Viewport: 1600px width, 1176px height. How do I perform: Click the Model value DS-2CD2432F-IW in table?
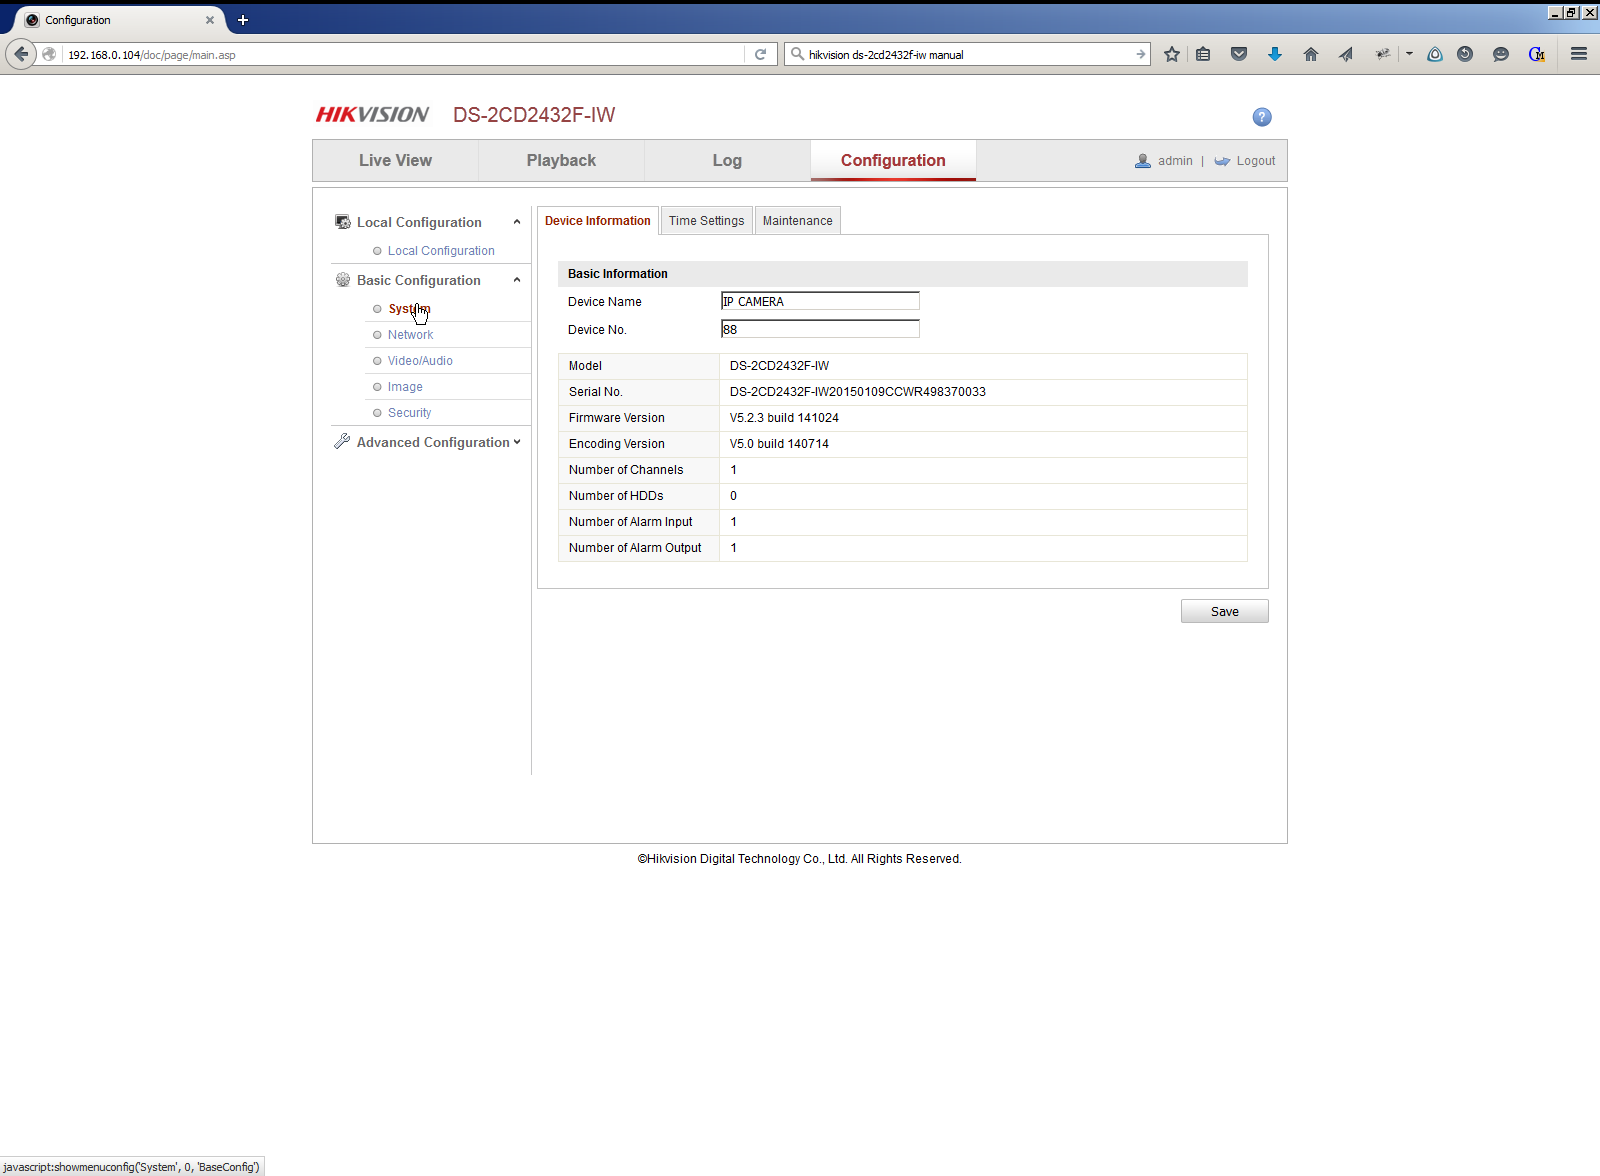(779, 366)
